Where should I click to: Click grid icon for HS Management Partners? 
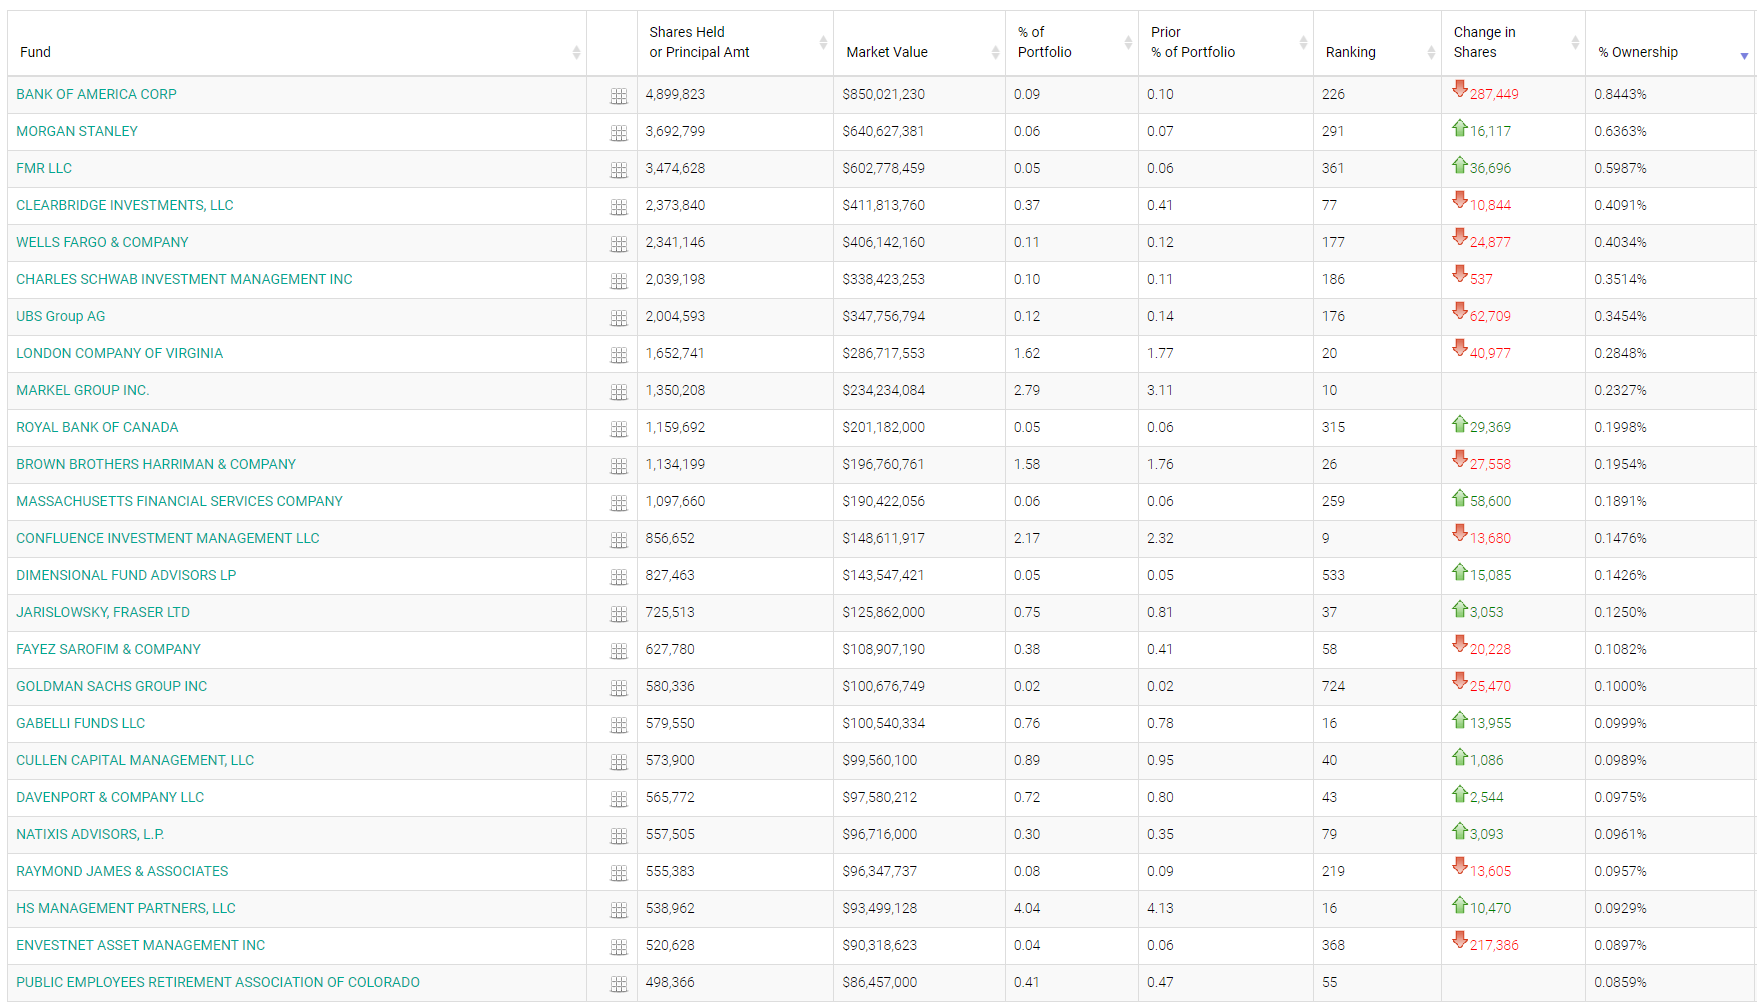[x=619, y=910]
